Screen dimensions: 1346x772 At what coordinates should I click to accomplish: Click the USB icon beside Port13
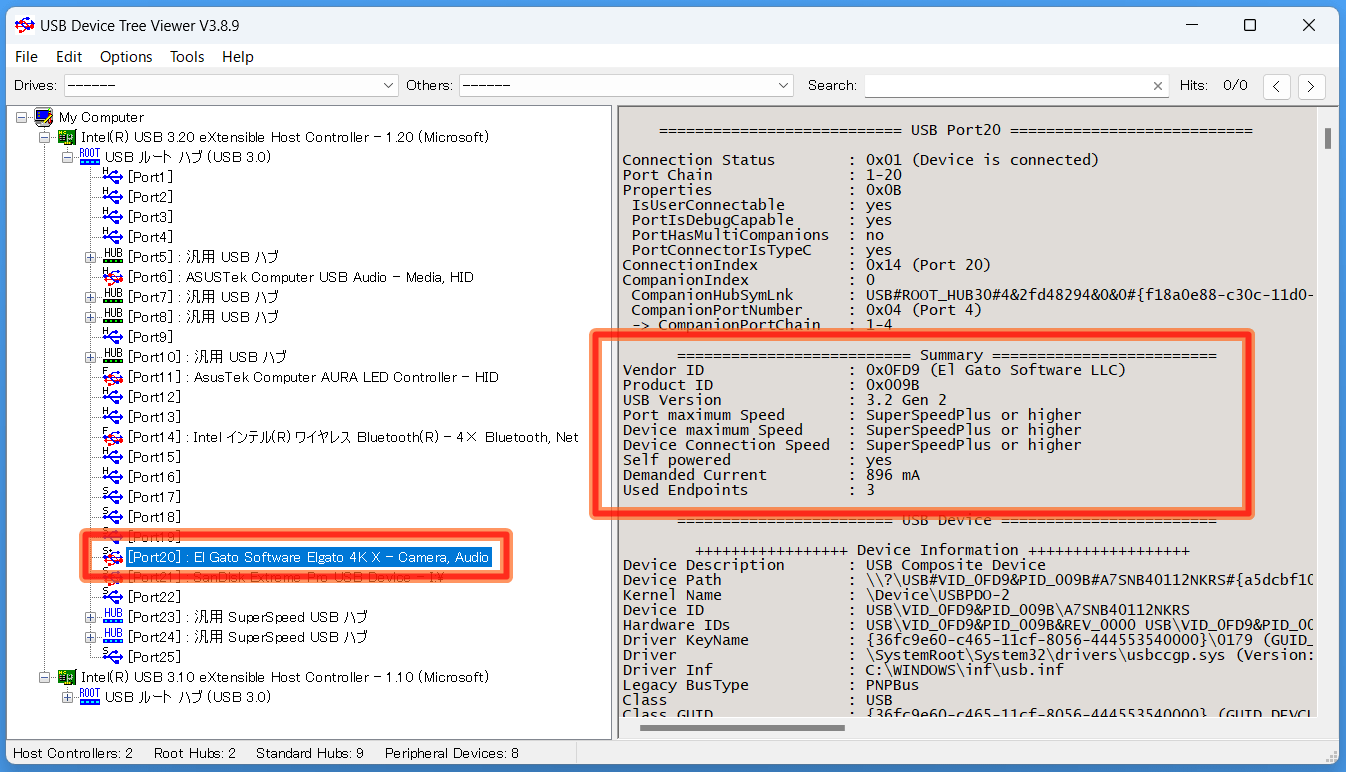coord(113,417)
